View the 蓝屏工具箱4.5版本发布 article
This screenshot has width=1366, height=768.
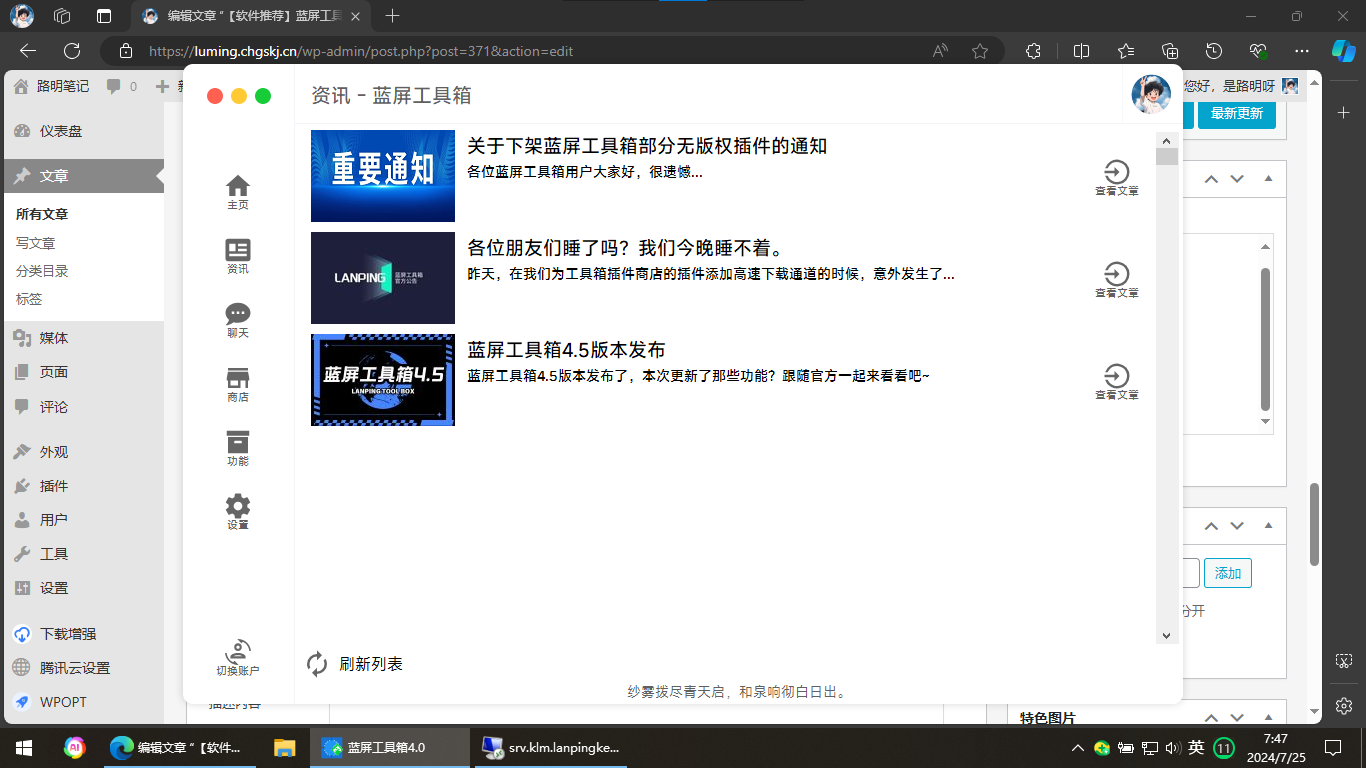coord(1116,382)
